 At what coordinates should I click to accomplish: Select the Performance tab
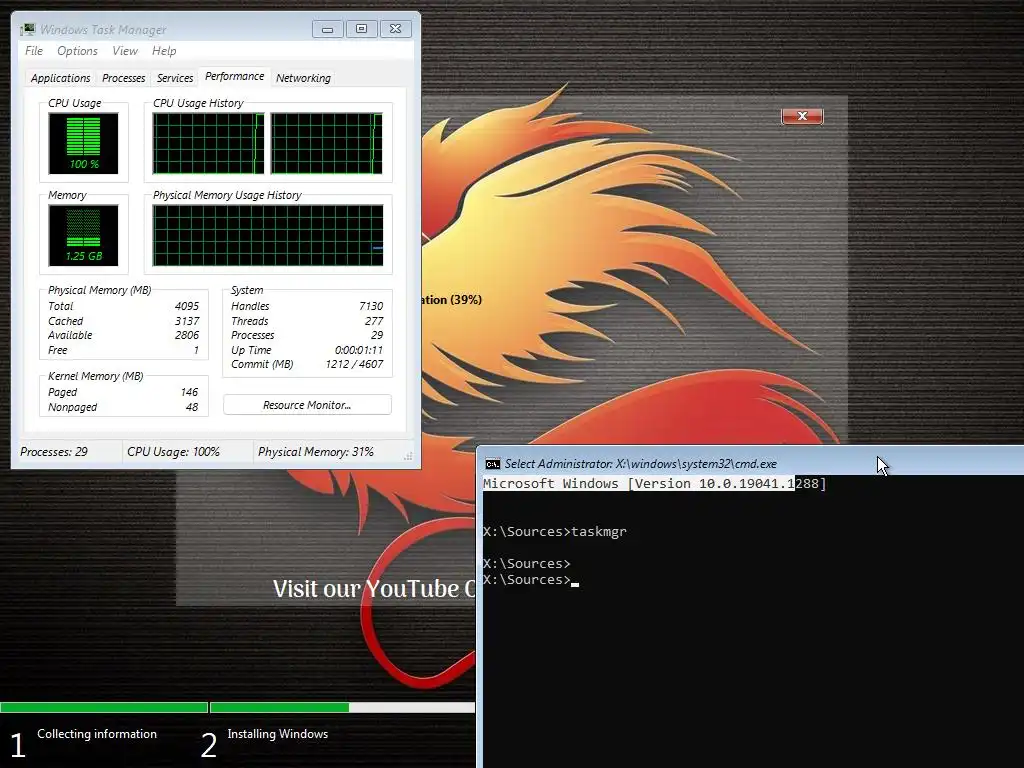tap(234, 76)
